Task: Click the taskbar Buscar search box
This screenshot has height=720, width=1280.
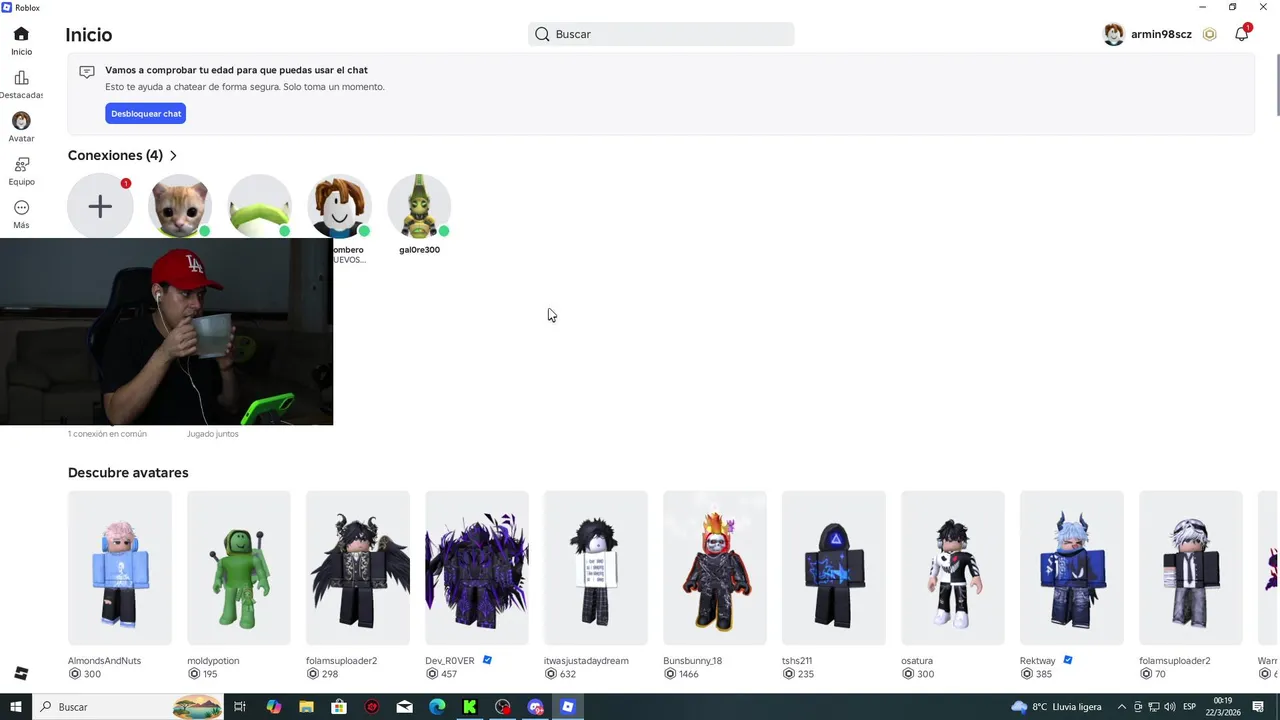Action: coord(130,707)
